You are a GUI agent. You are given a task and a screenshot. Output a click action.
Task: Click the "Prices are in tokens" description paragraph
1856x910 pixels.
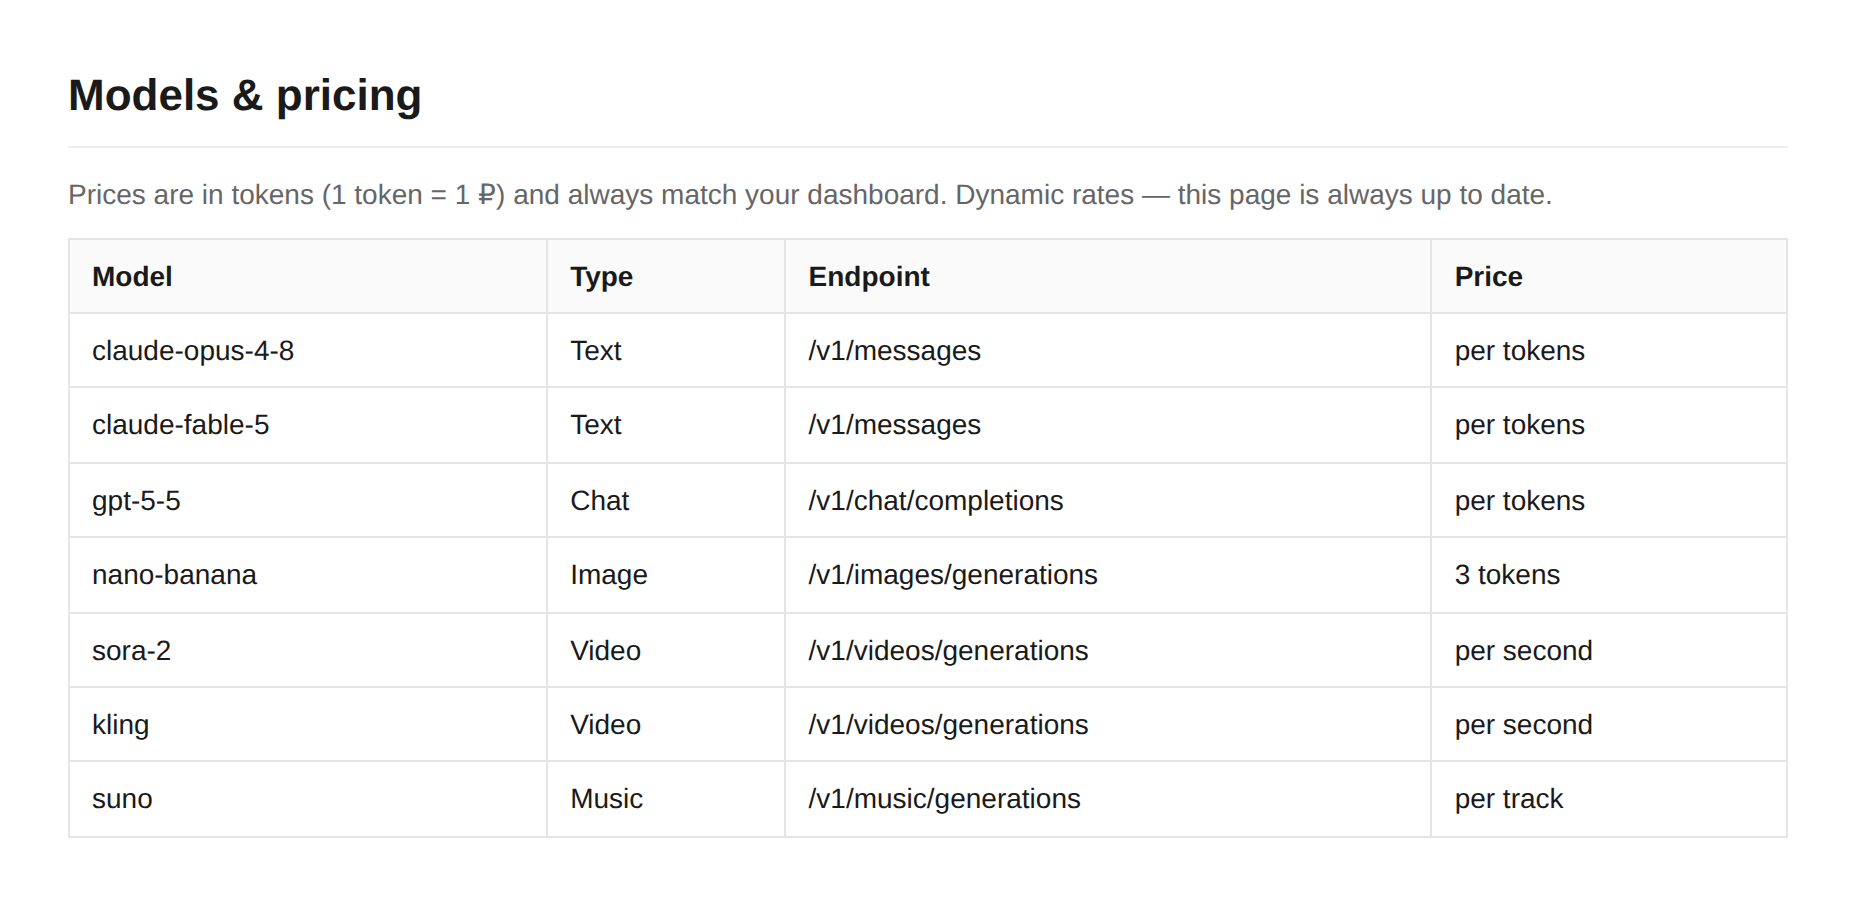pyautogui.click(x=810, y=195)
